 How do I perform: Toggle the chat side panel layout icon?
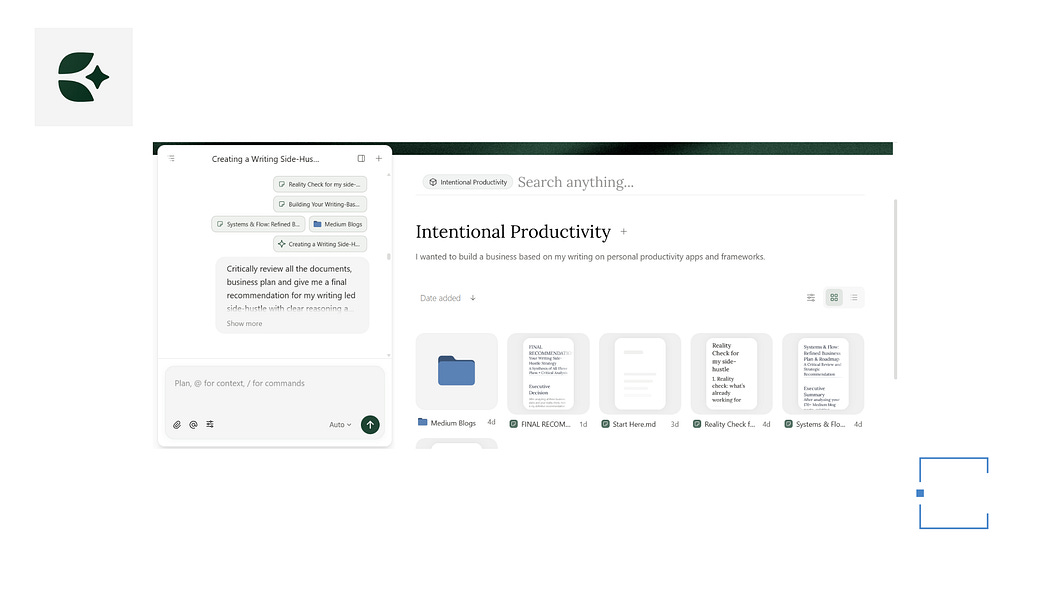coord(362,159)
